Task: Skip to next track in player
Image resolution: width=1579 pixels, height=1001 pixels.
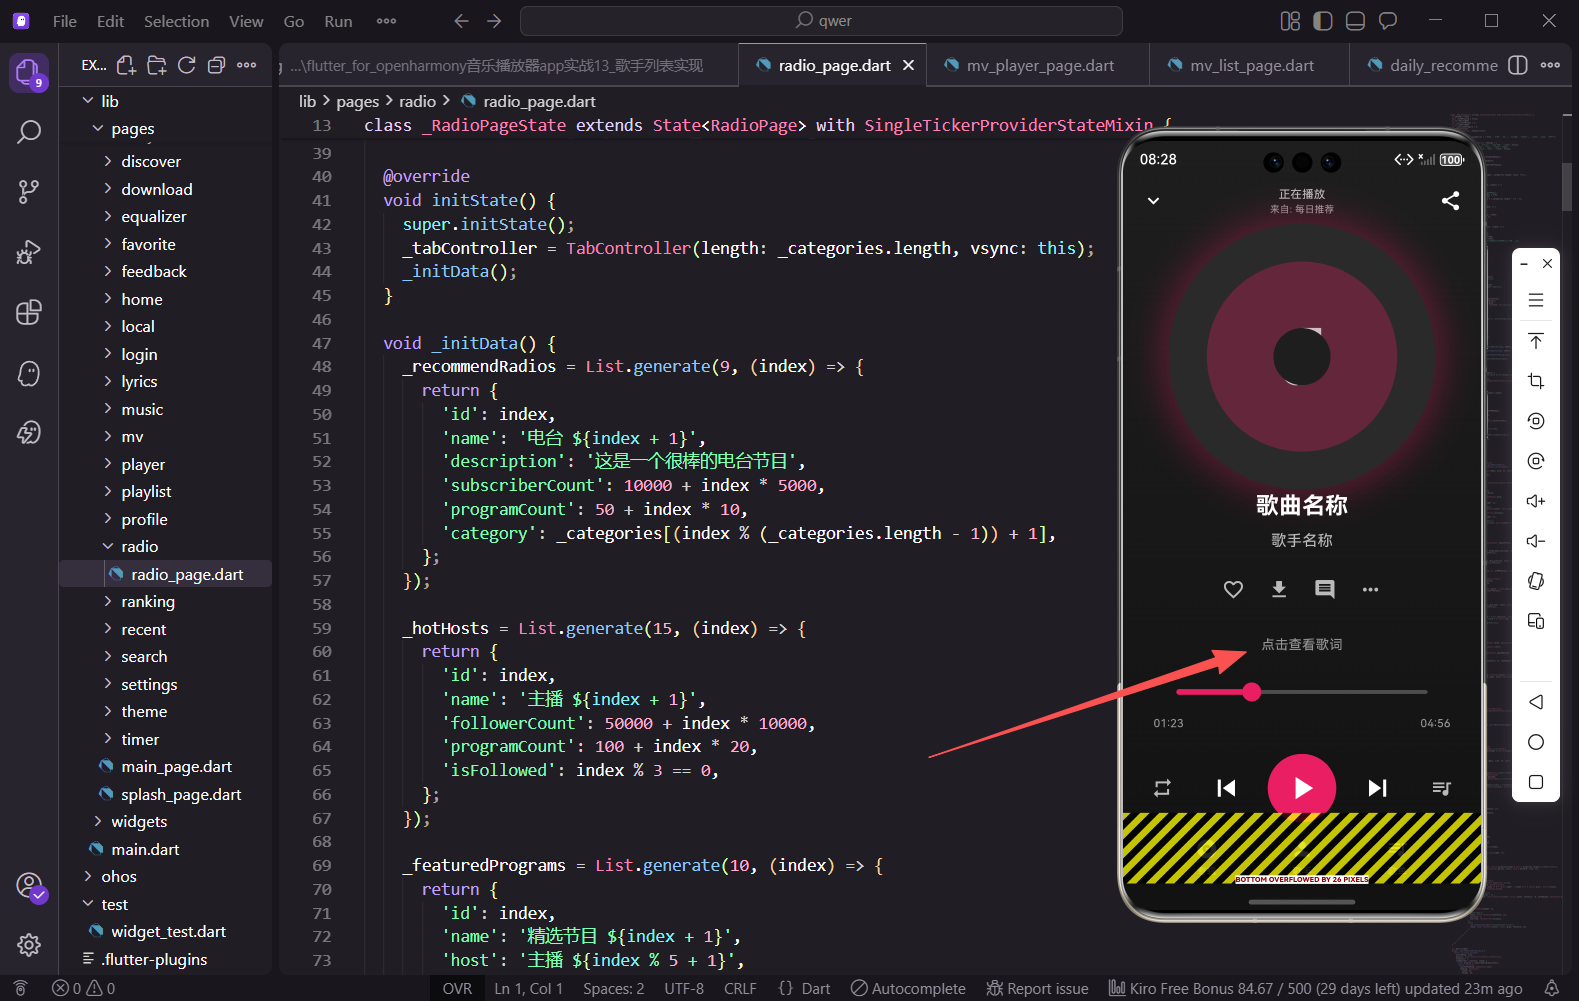Action: coord(1378,788)
